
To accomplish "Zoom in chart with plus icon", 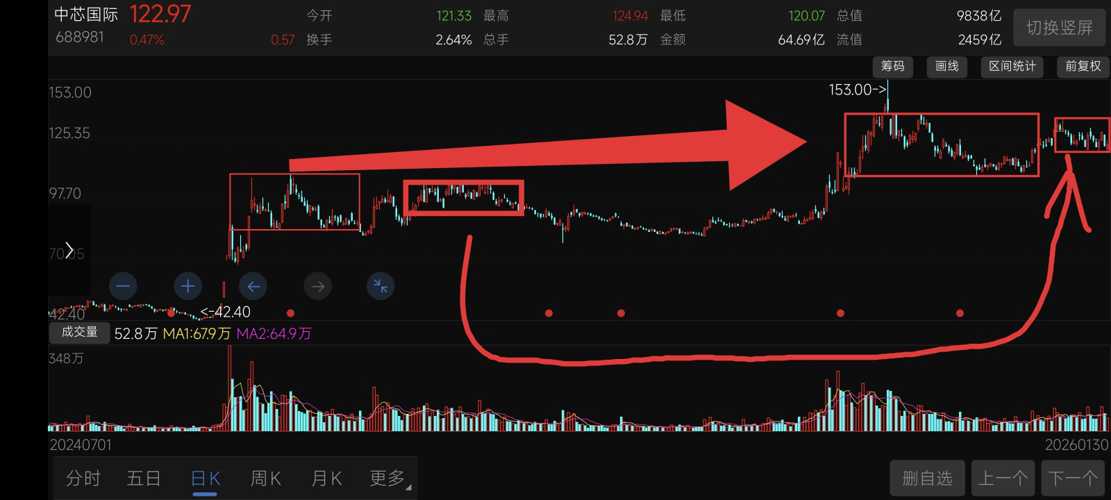I will (188, 286).
